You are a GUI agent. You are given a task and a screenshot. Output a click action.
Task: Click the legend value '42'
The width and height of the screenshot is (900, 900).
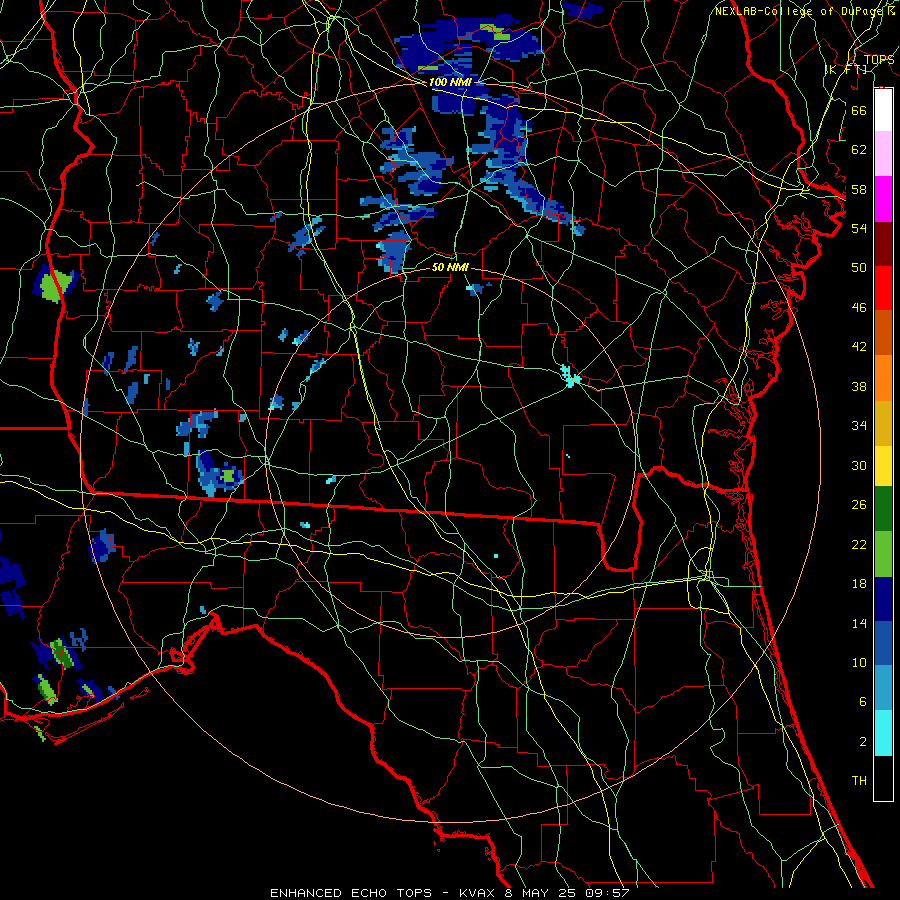coord(859,347)
